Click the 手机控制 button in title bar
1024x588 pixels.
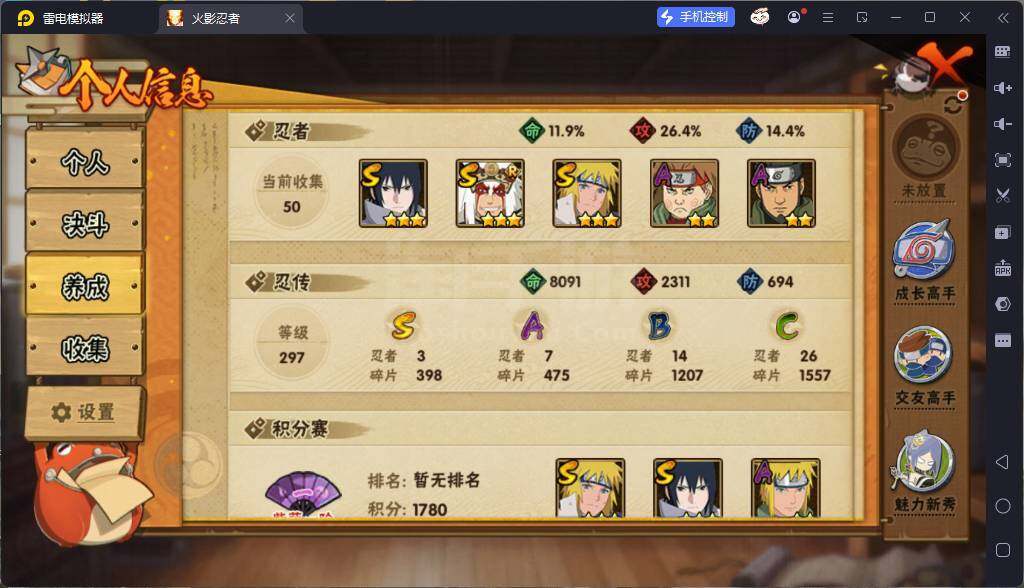[x=696, y=17]
